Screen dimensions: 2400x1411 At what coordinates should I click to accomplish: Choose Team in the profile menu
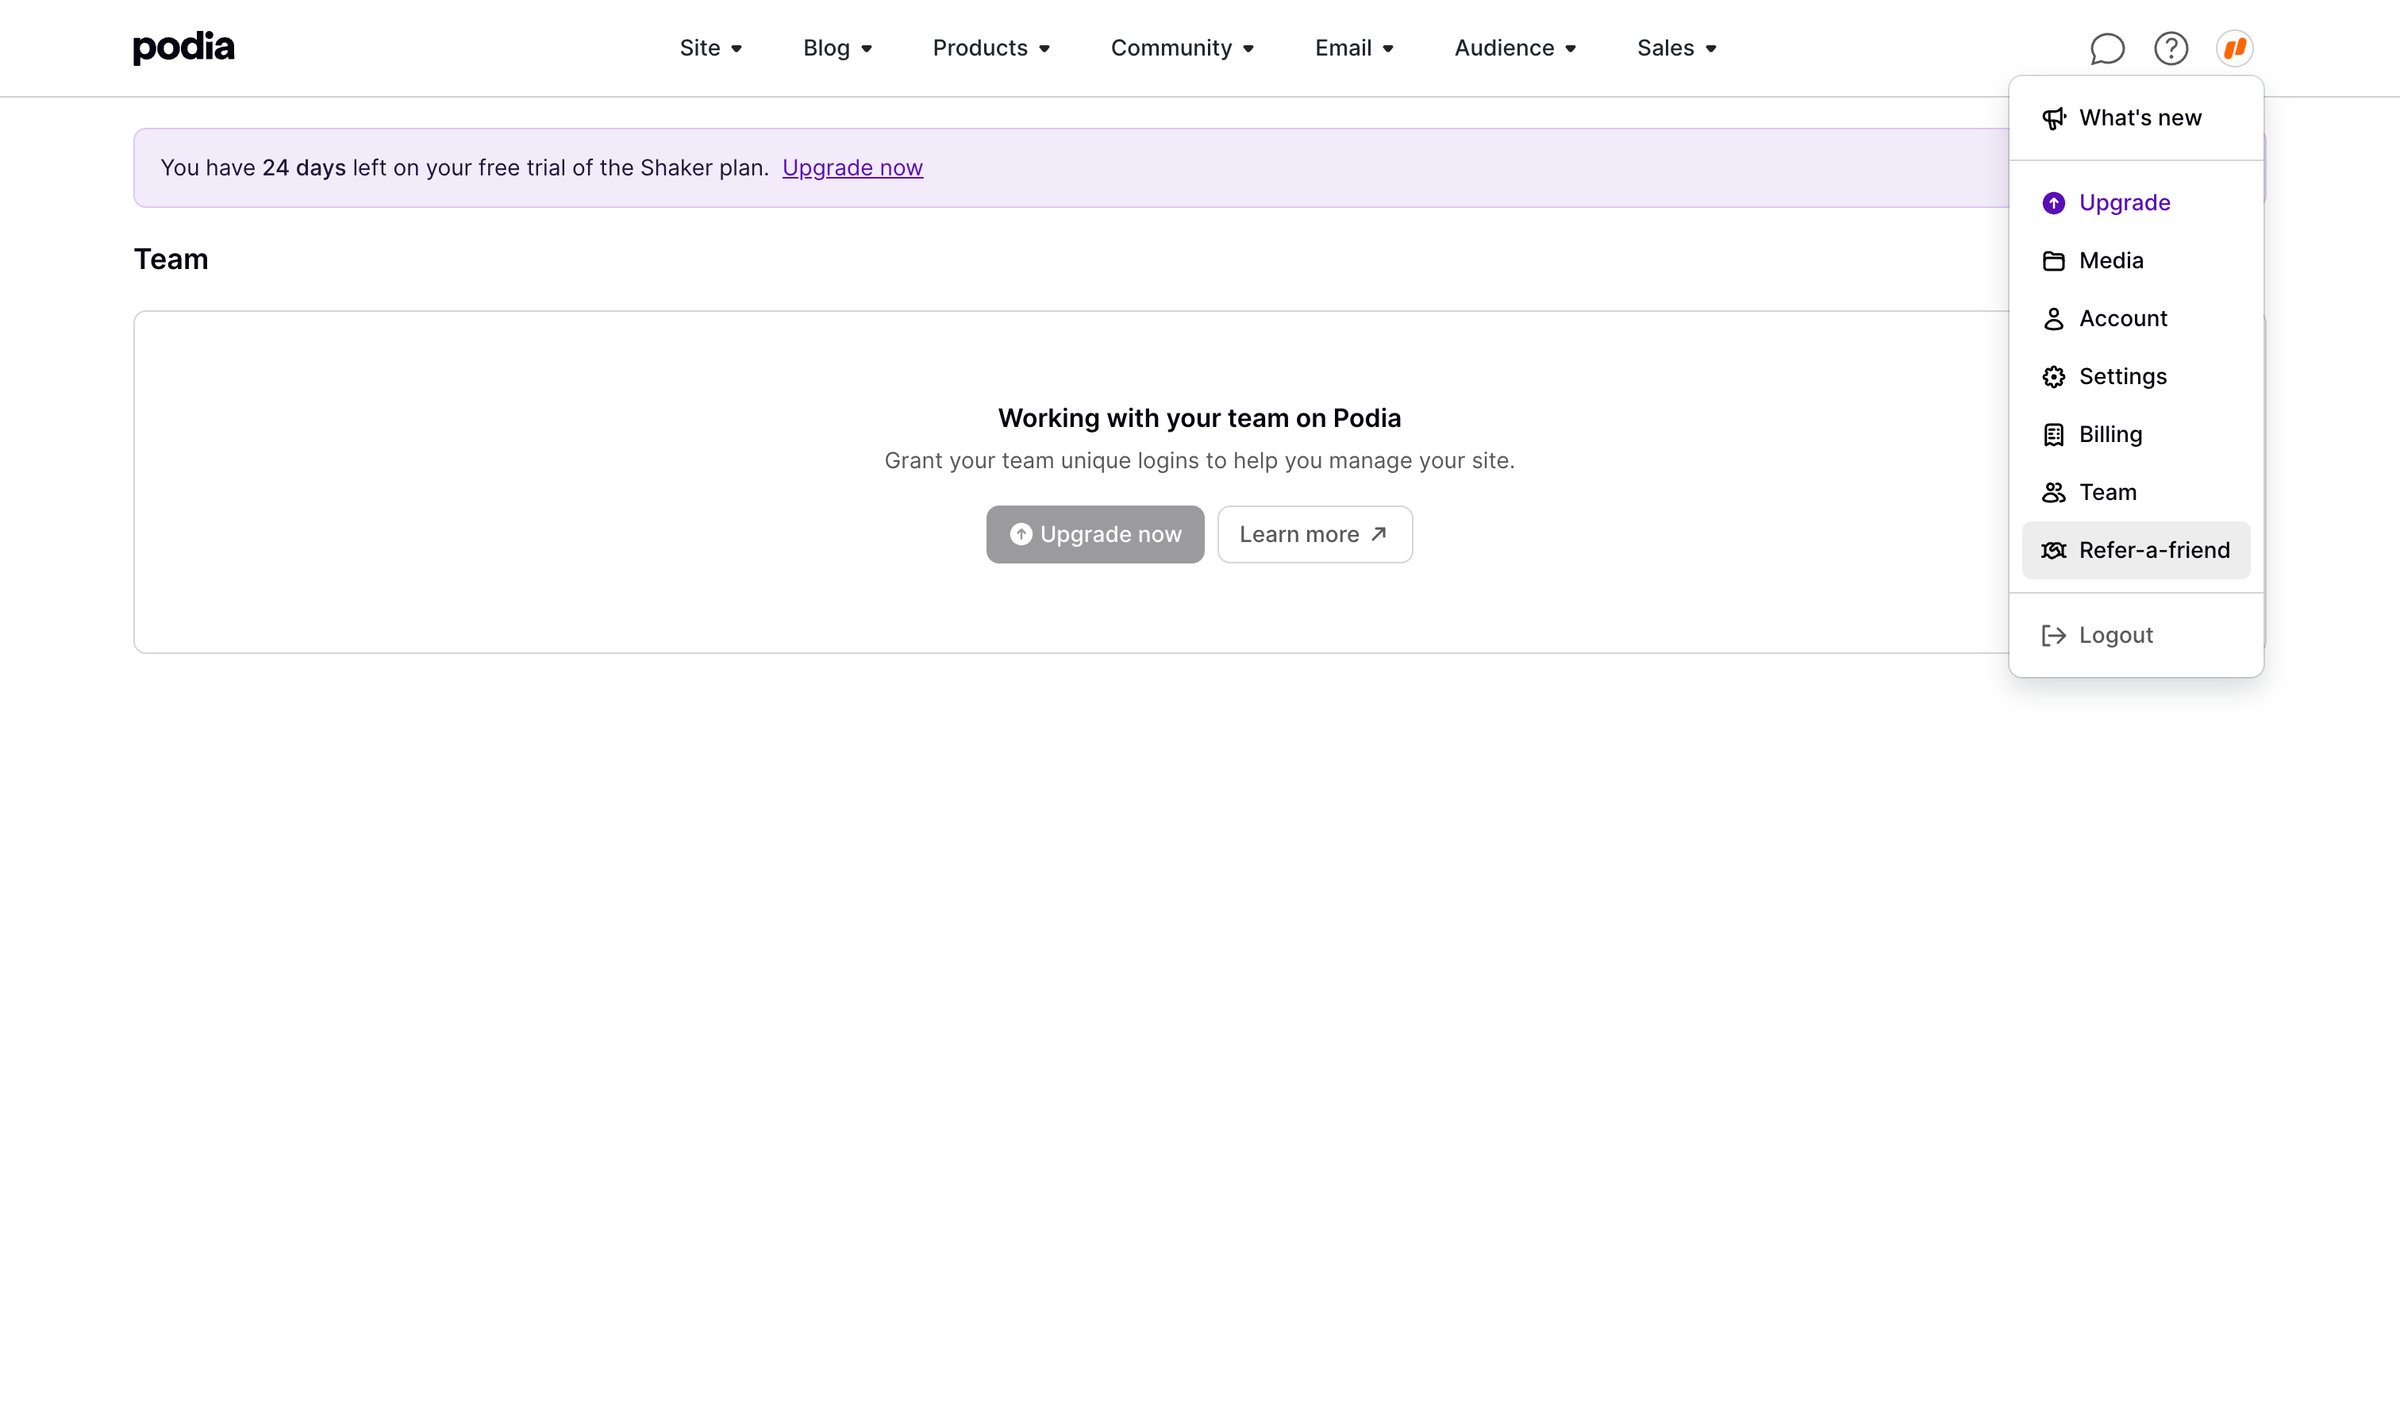[x=2136, y=493]
